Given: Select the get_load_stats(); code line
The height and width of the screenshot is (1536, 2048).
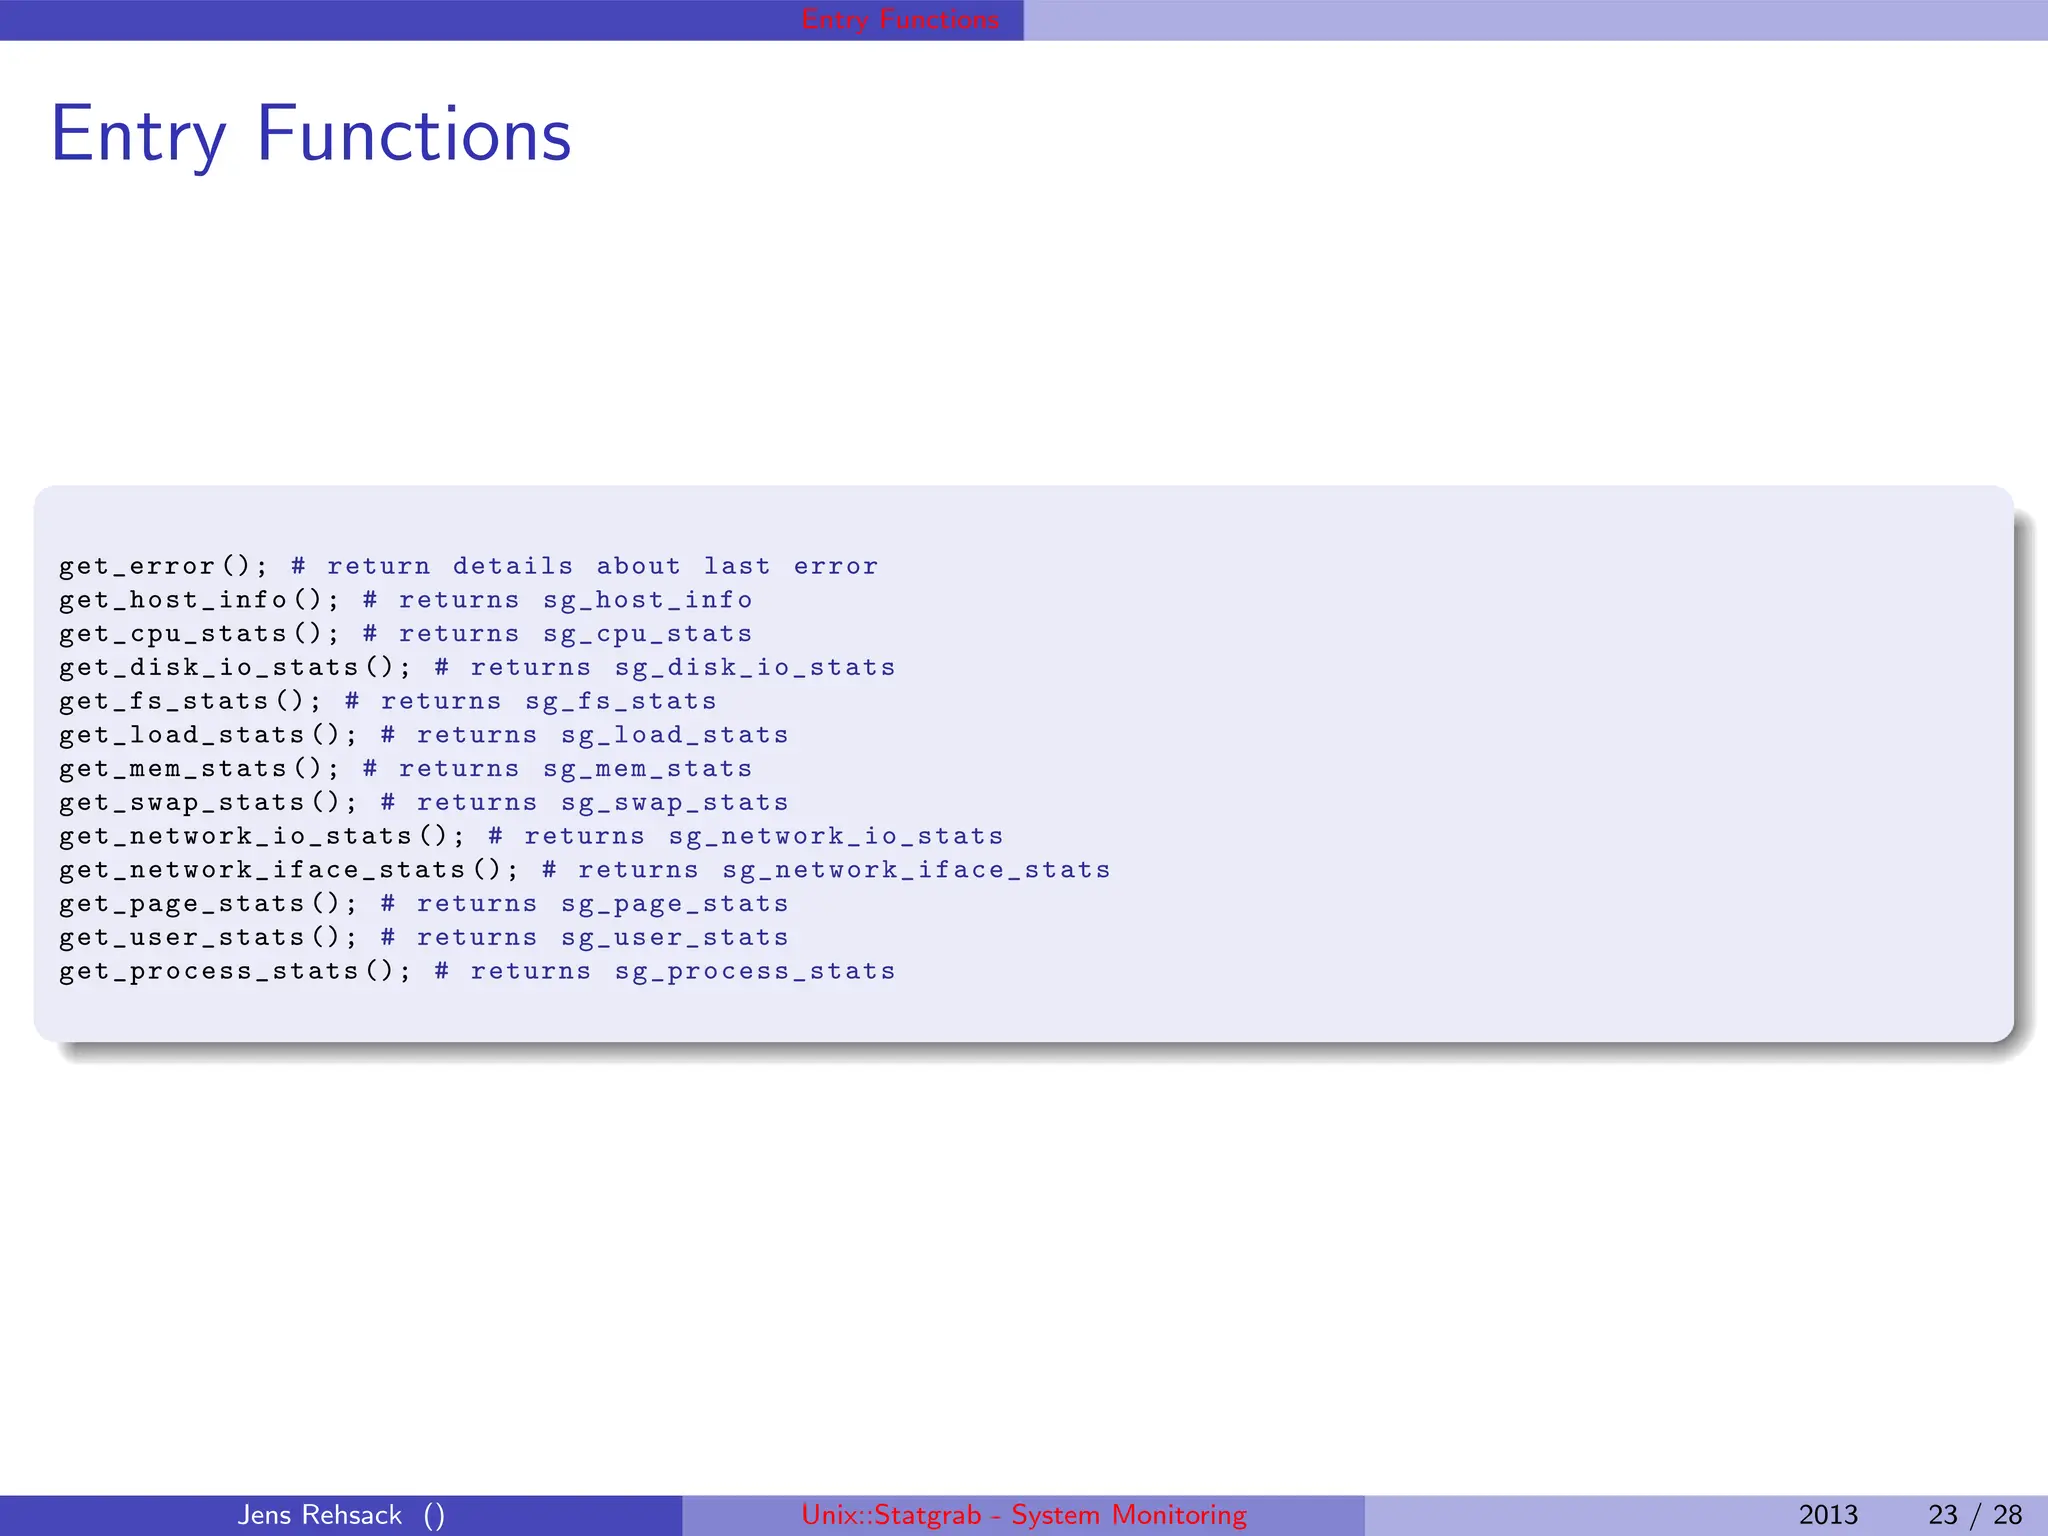Looking at the screenshot, I should coord(423,736).
